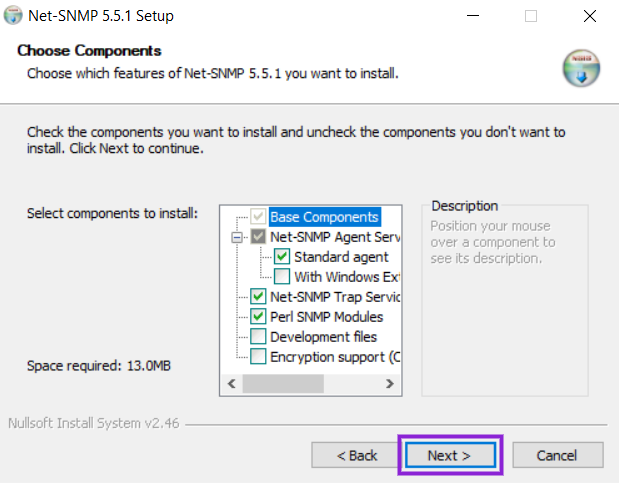Click the Net-SNMP globe logo in header
Screen dimensions: 619x483
[581, 68]
